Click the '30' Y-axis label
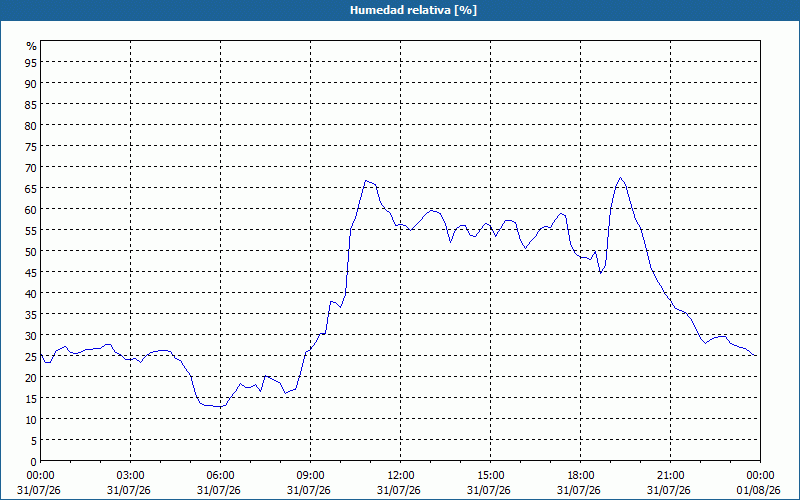 (31, 335)
